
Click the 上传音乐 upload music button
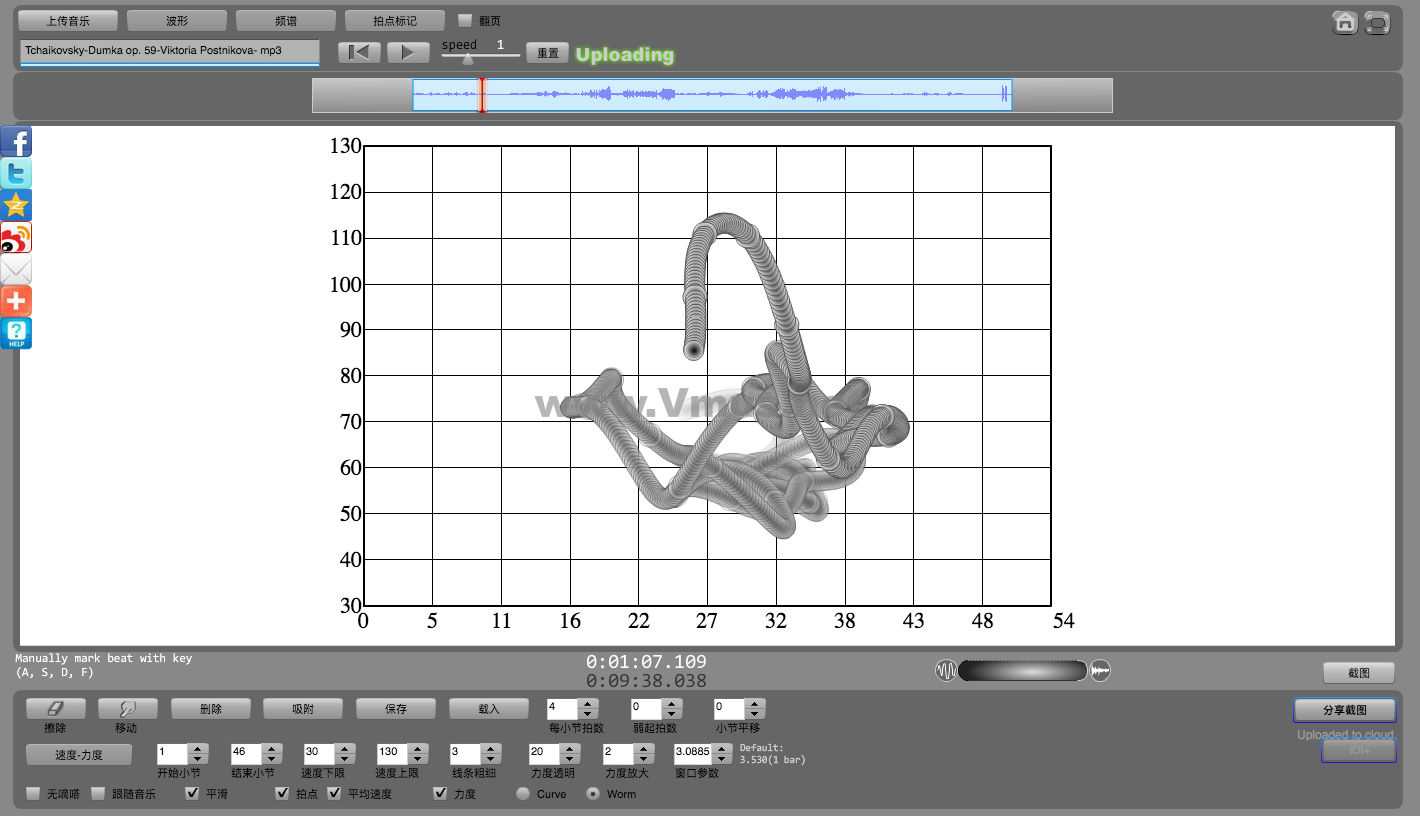click(x=68, y=20)
